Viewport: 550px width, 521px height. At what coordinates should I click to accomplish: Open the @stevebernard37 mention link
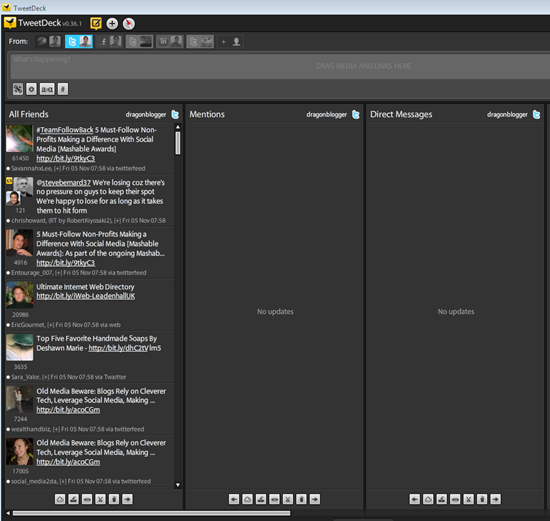63,182
